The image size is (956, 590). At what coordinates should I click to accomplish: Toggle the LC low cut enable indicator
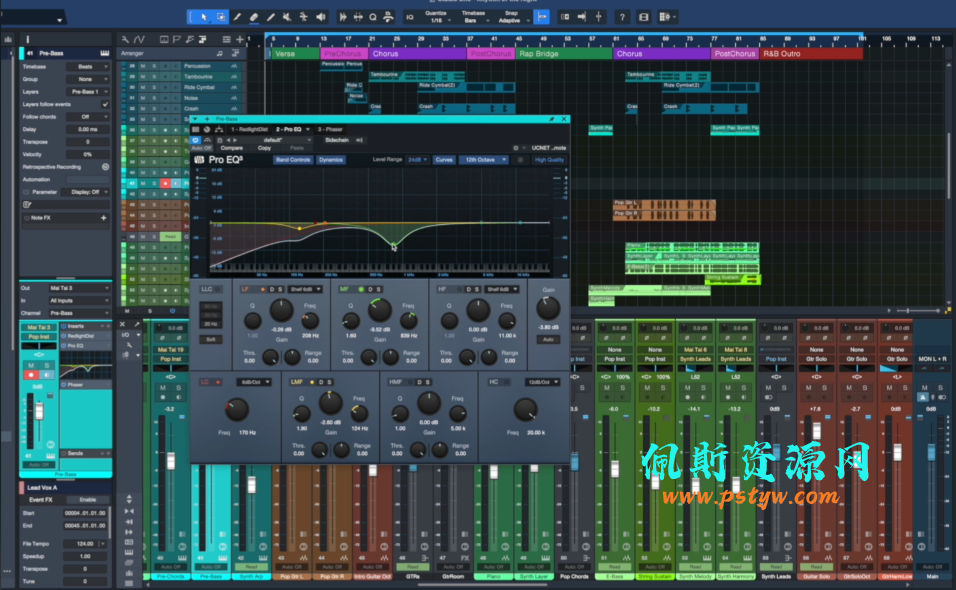pyautogui.click(x=218, y=382)
